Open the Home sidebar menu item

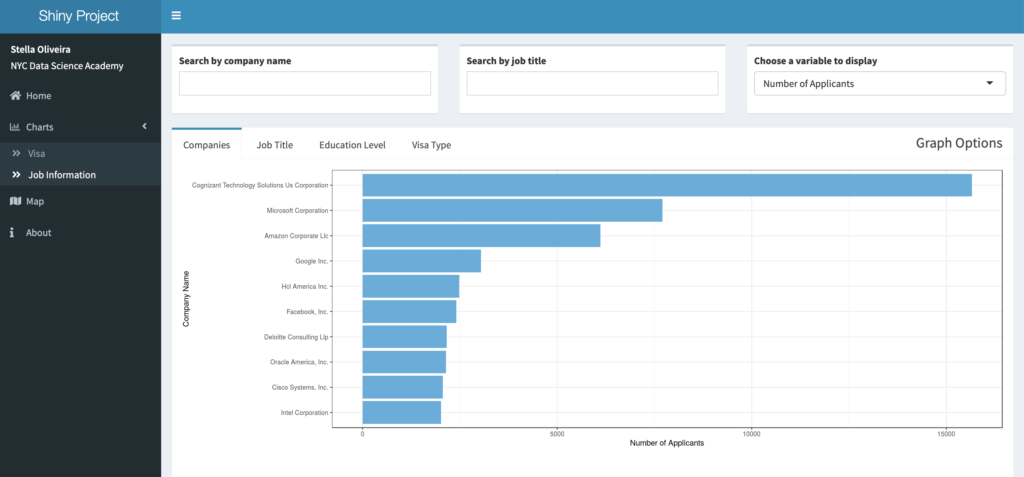pos(80,95)
